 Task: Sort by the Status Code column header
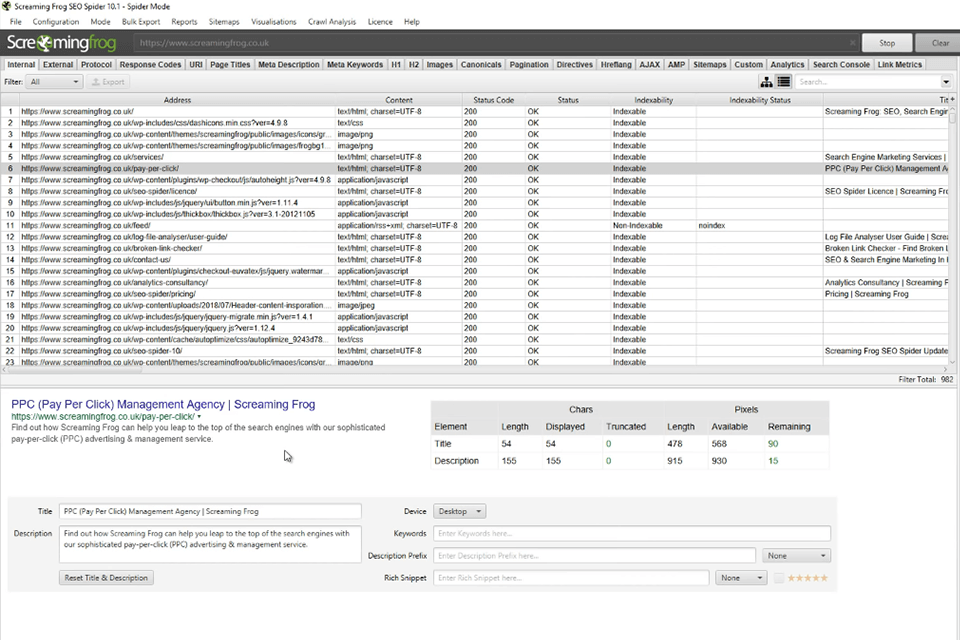click(x=493, y=100)
